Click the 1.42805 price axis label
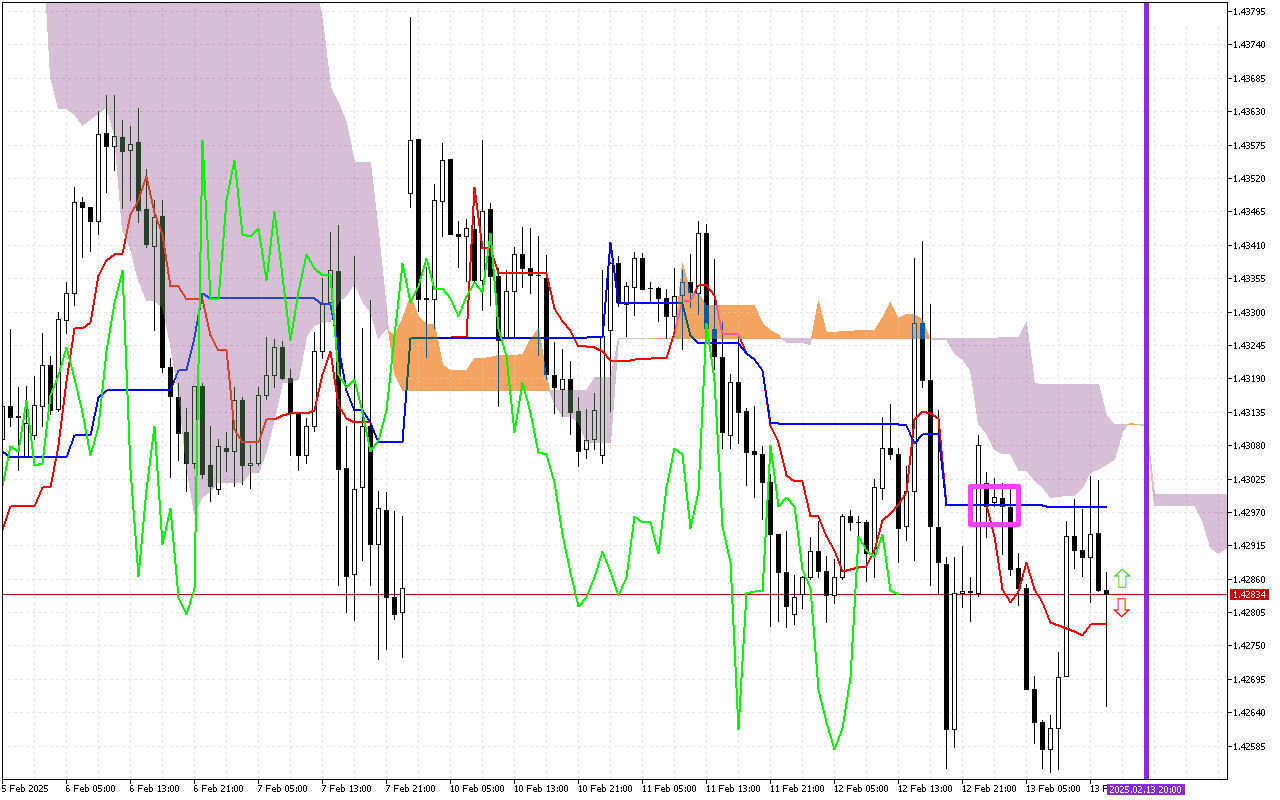The image size is (1280, 800). [1249, 613]
